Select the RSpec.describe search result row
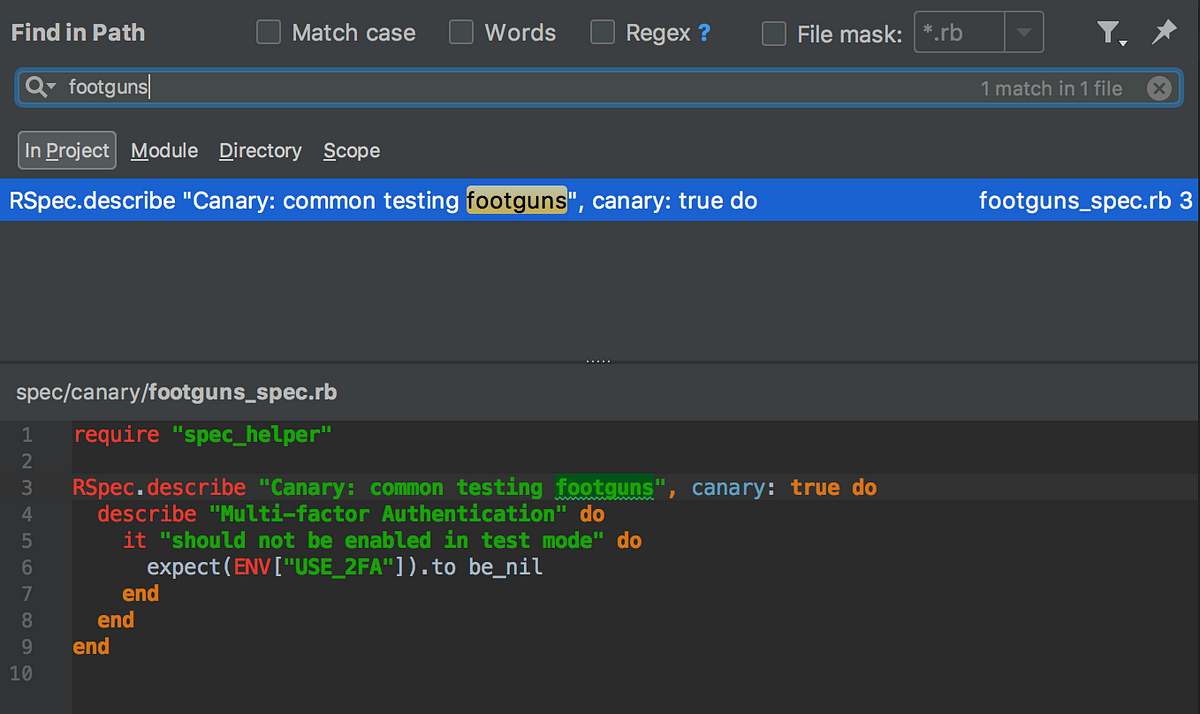 coord(600,201)
